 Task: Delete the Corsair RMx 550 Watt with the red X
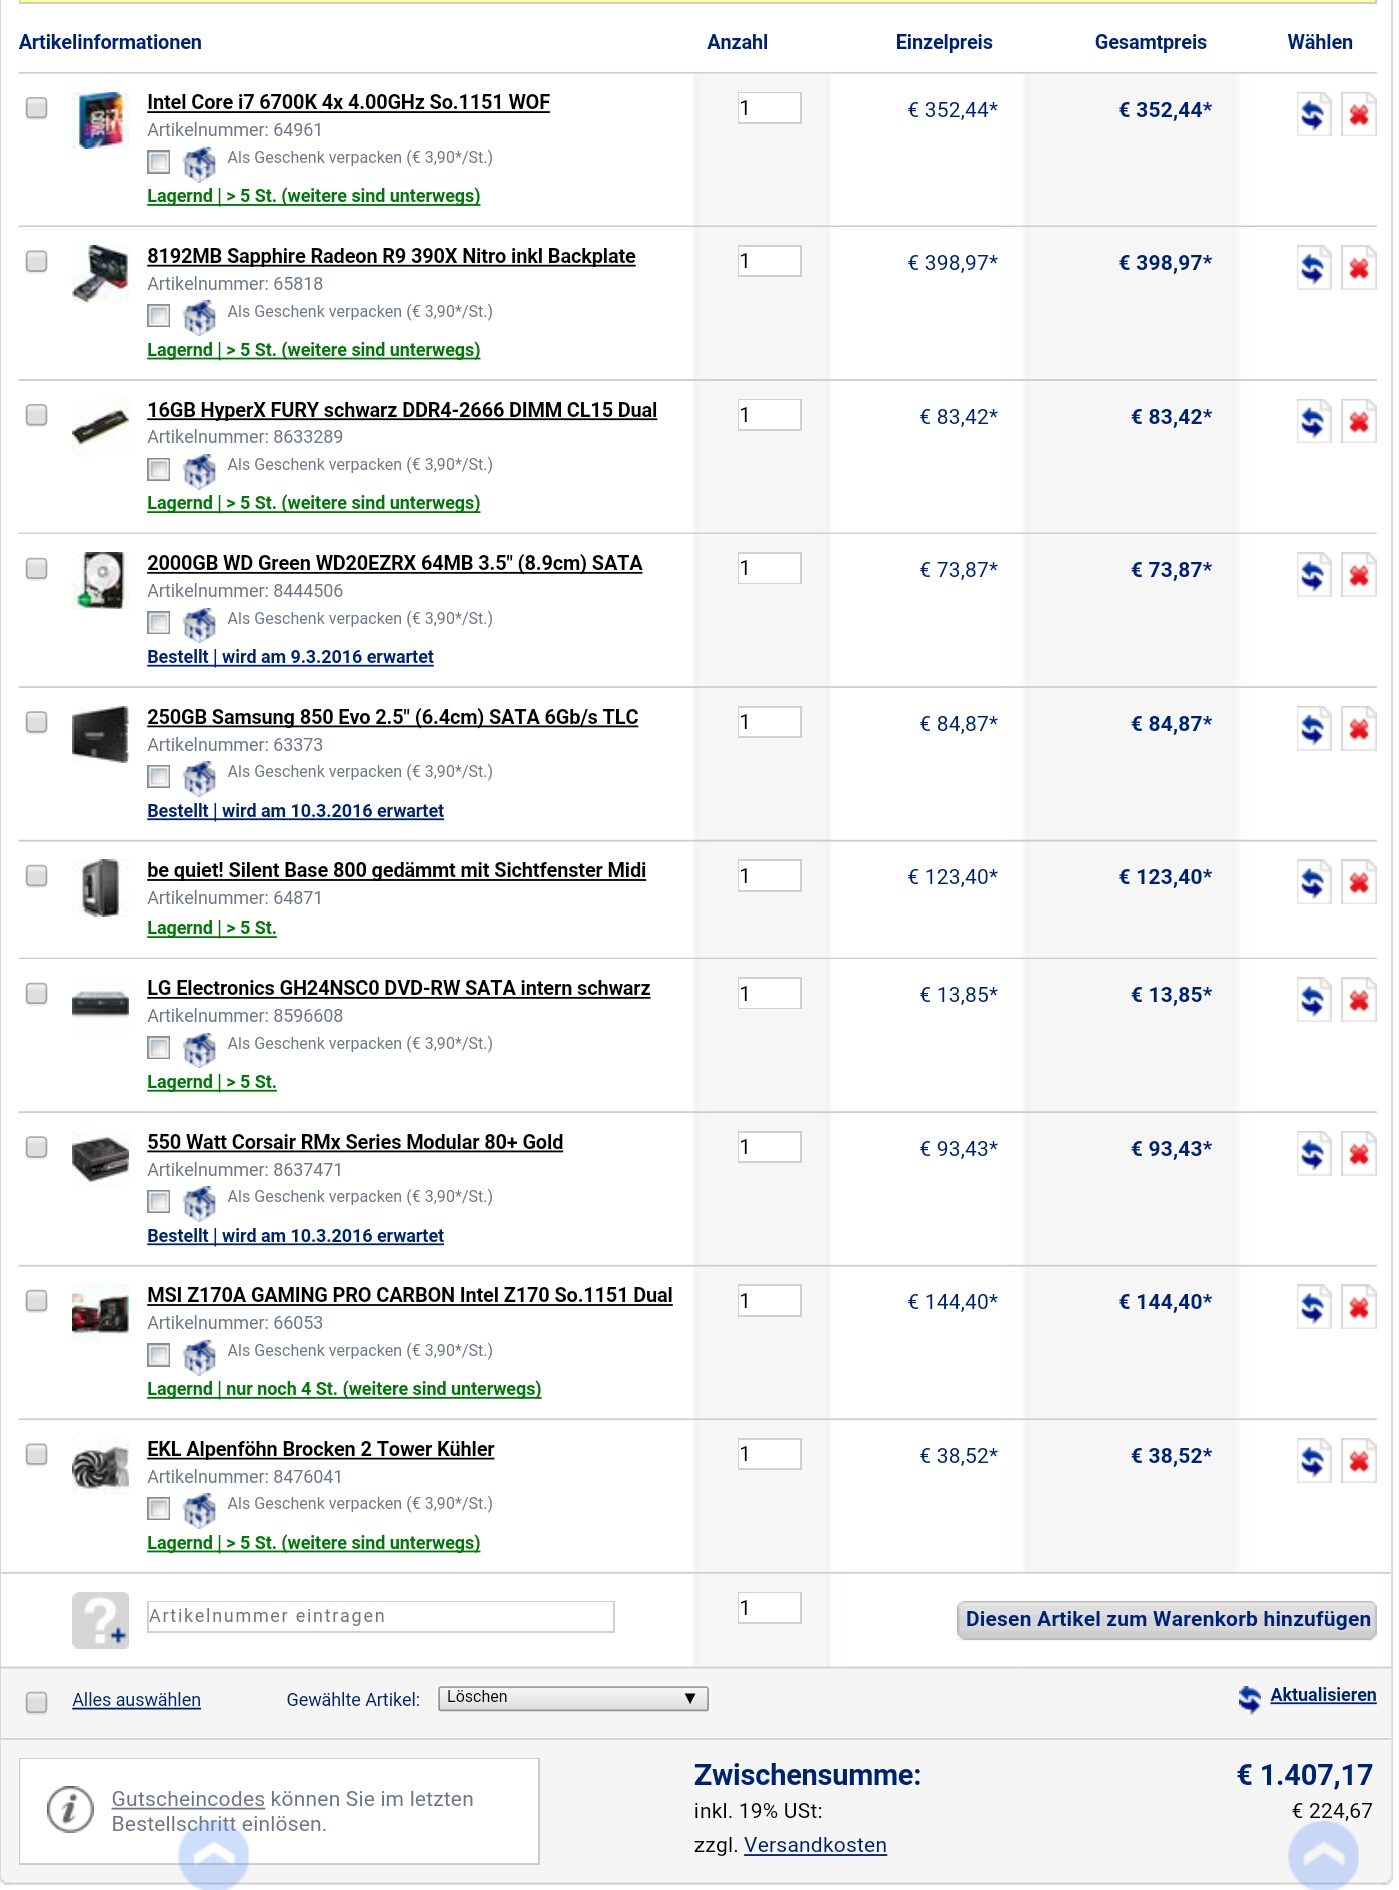1358,1153
